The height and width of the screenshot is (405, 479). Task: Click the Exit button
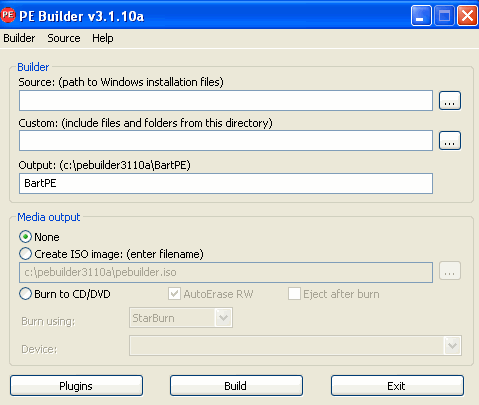397,386
